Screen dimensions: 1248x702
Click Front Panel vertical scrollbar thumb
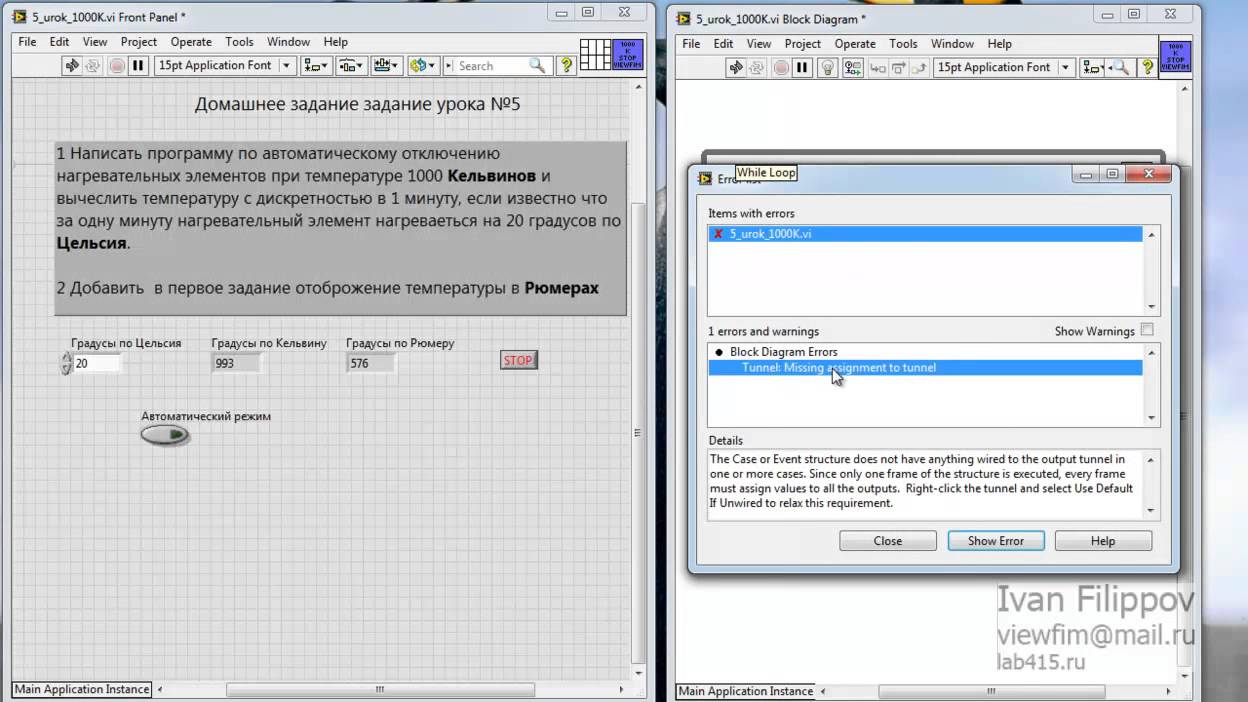(636, 432)
